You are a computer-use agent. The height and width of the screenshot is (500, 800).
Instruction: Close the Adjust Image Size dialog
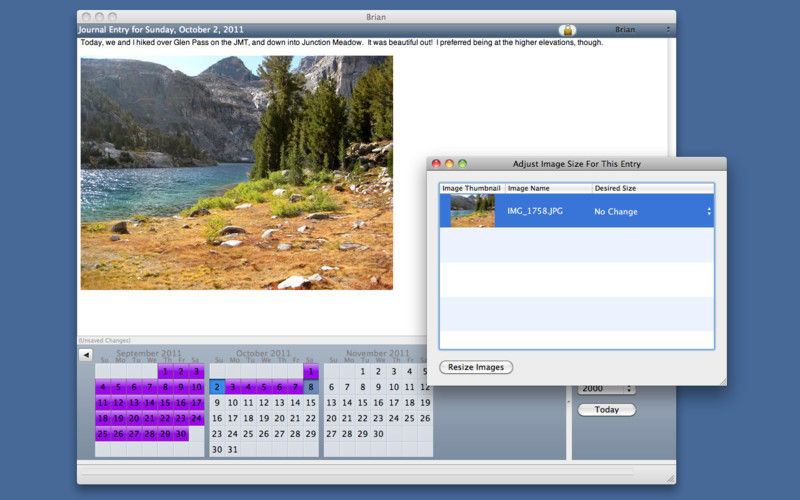(x=436, y=164)
